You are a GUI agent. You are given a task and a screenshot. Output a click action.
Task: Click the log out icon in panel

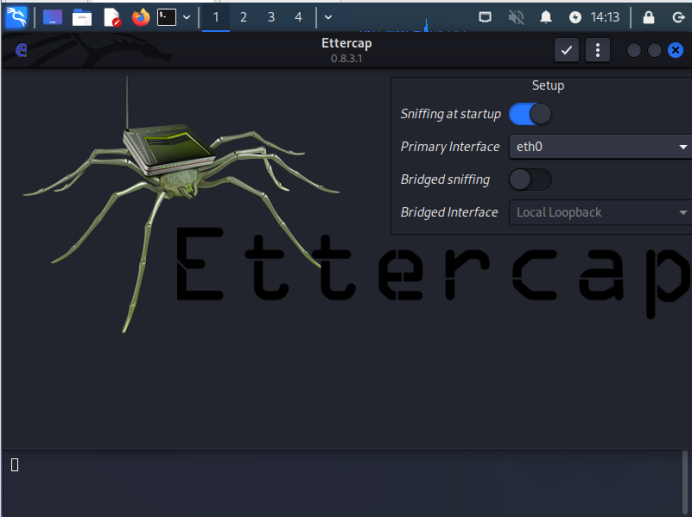(678, 17)
